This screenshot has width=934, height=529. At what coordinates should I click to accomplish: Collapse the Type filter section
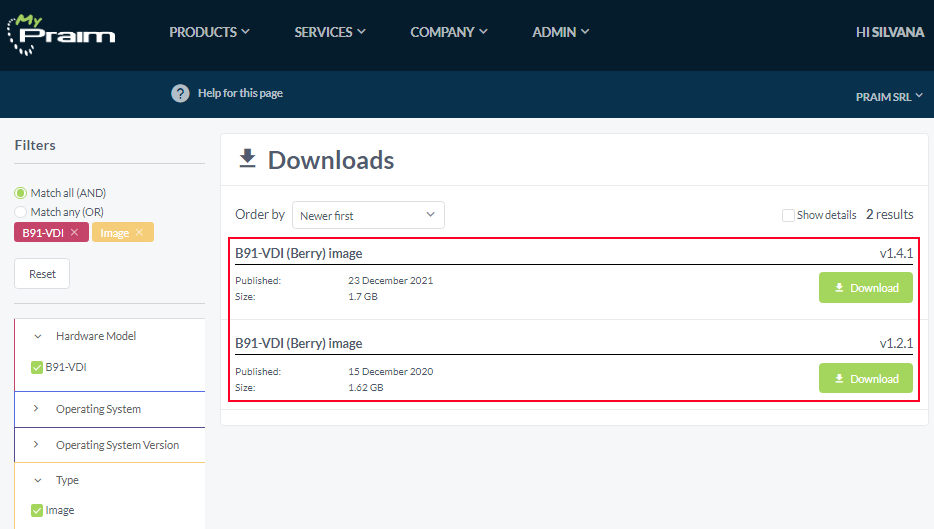point(38,480)
